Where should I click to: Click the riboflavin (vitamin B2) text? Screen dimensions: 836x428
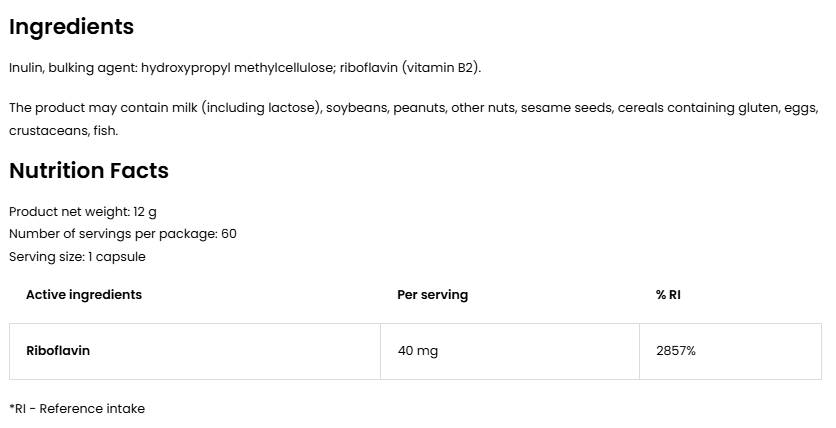tap(410, 68)
